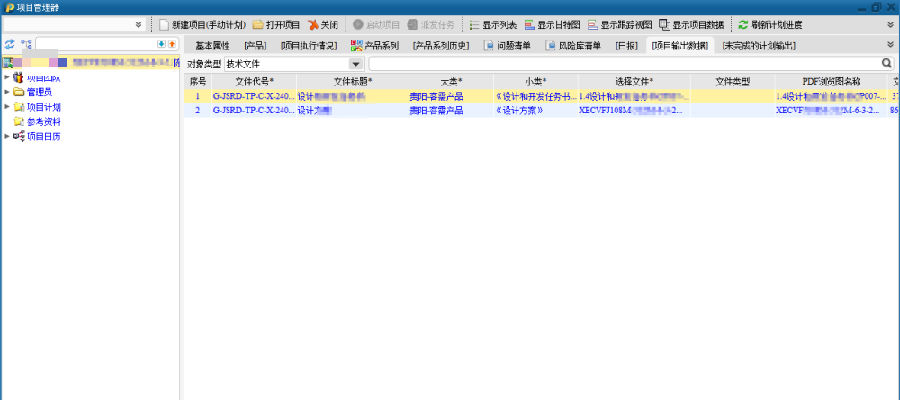Click the tree refresh icon
The height and width of the screenshot is (400, 900).
pos(9,44)
